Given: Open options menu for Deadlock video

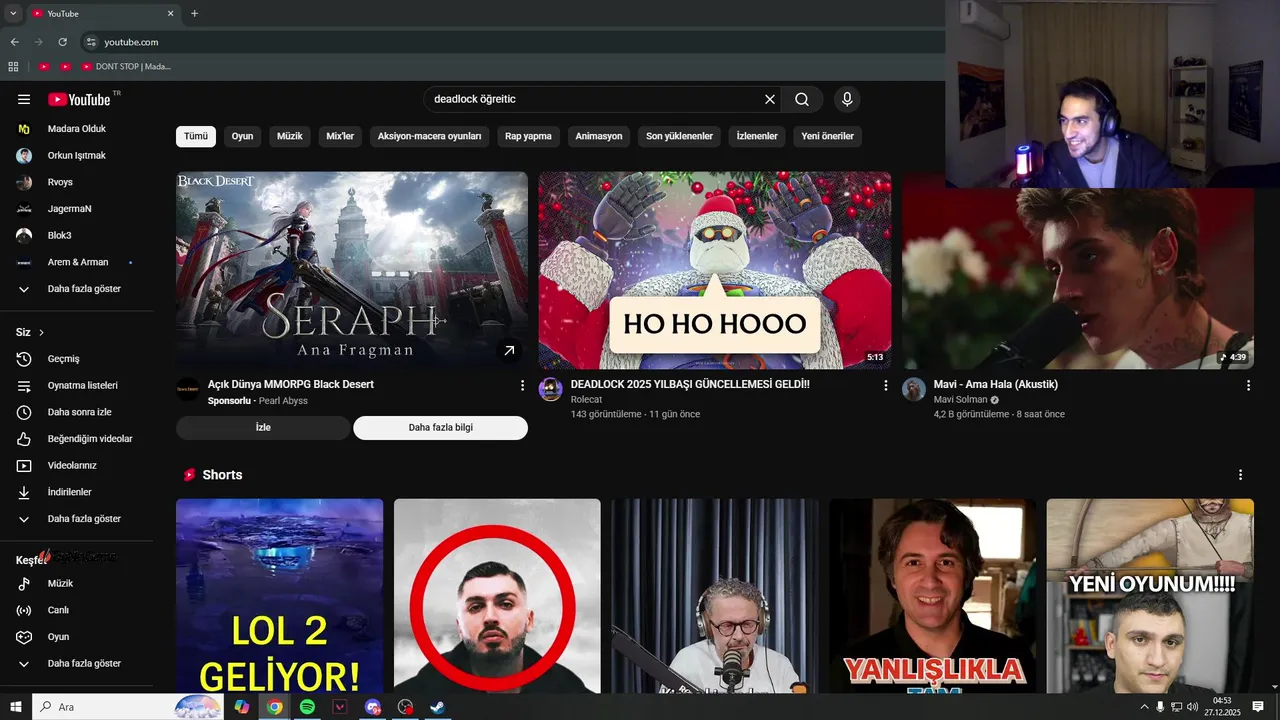Looking at the screenshot, I should click(885, 385).
